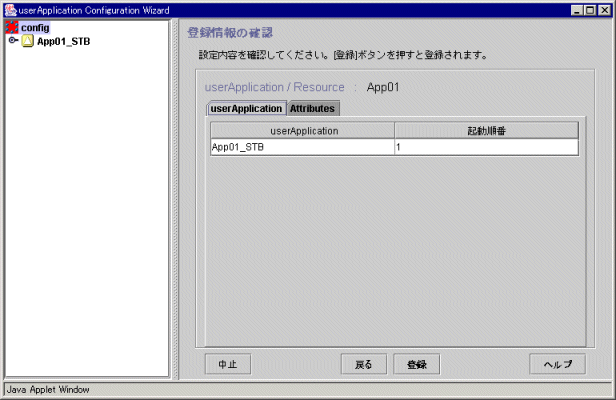
Task: Minimize the Configuration Wizard window
Action: 577,10
